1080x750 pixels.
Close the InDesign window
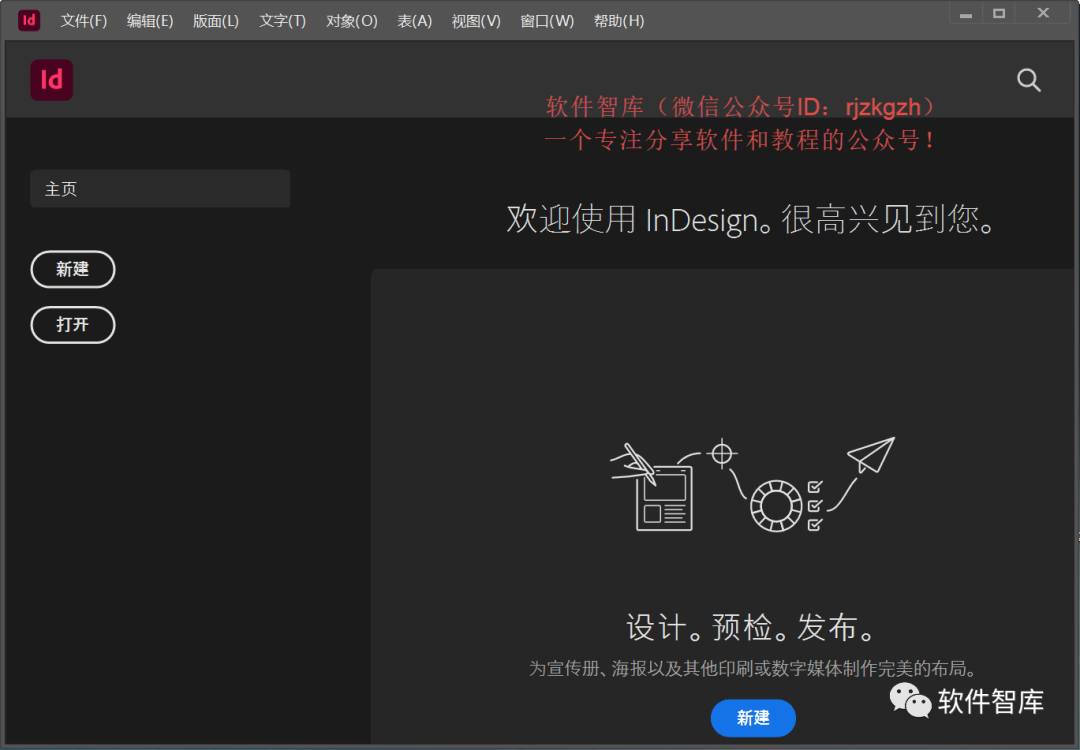click(x=1043, y=13)
